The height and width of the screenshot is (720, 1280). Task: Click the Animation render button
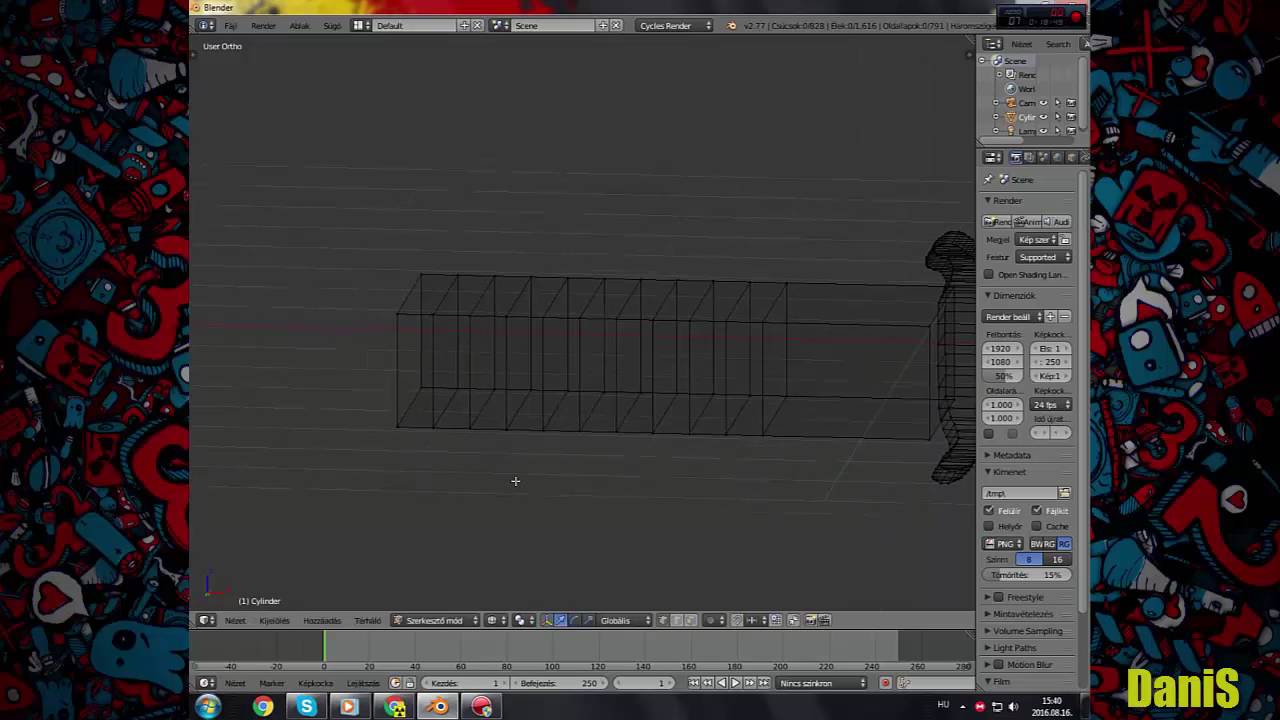[1028, 222]
